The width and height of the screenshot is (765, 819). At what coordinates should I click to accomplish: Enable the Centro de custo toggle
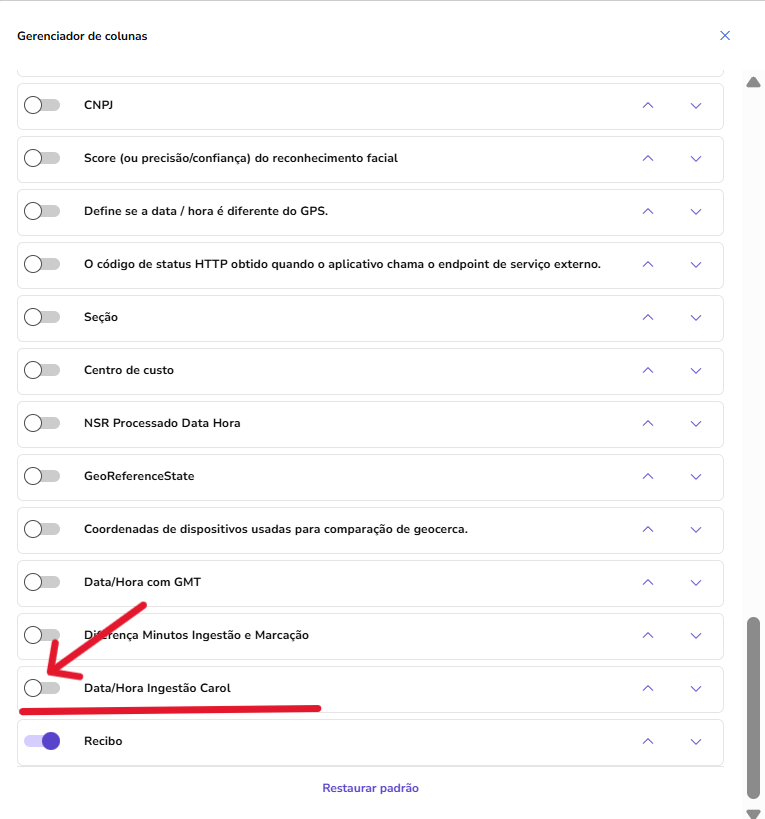click(42, 370)
